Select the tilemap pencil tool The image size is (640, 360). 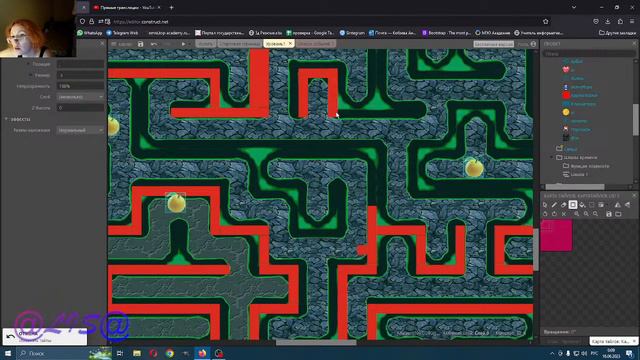(554, 205)
